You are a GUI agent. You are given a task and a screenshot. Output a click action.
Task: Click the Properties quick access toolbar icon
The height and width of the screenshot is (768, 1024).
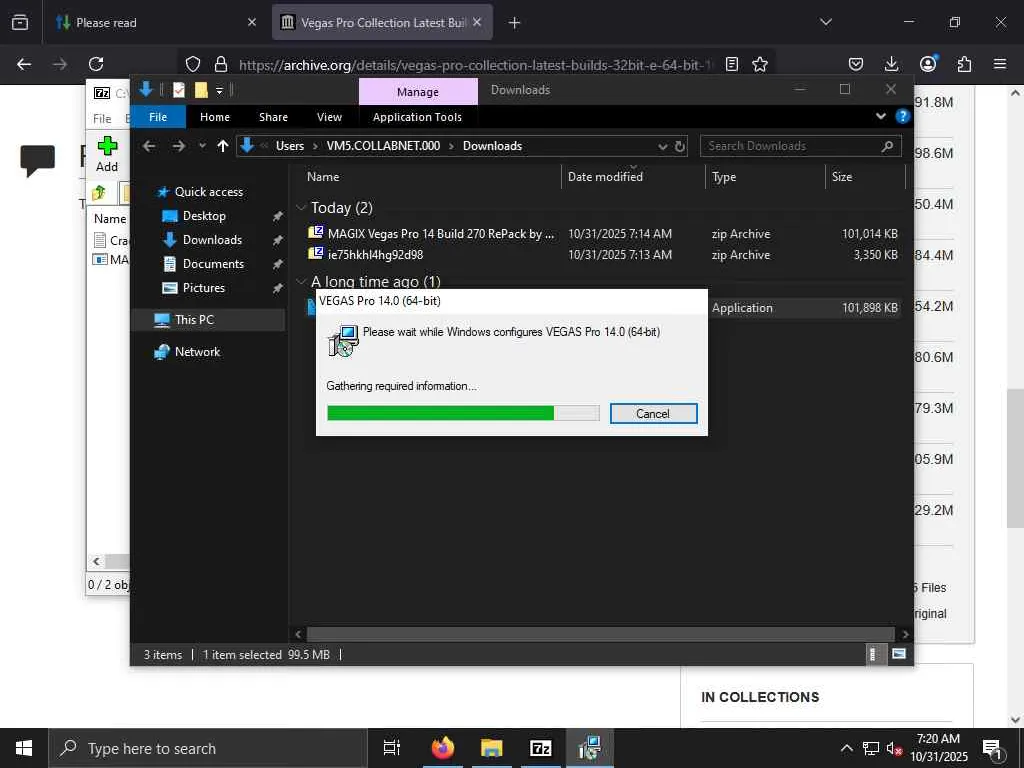click(178, 90)
